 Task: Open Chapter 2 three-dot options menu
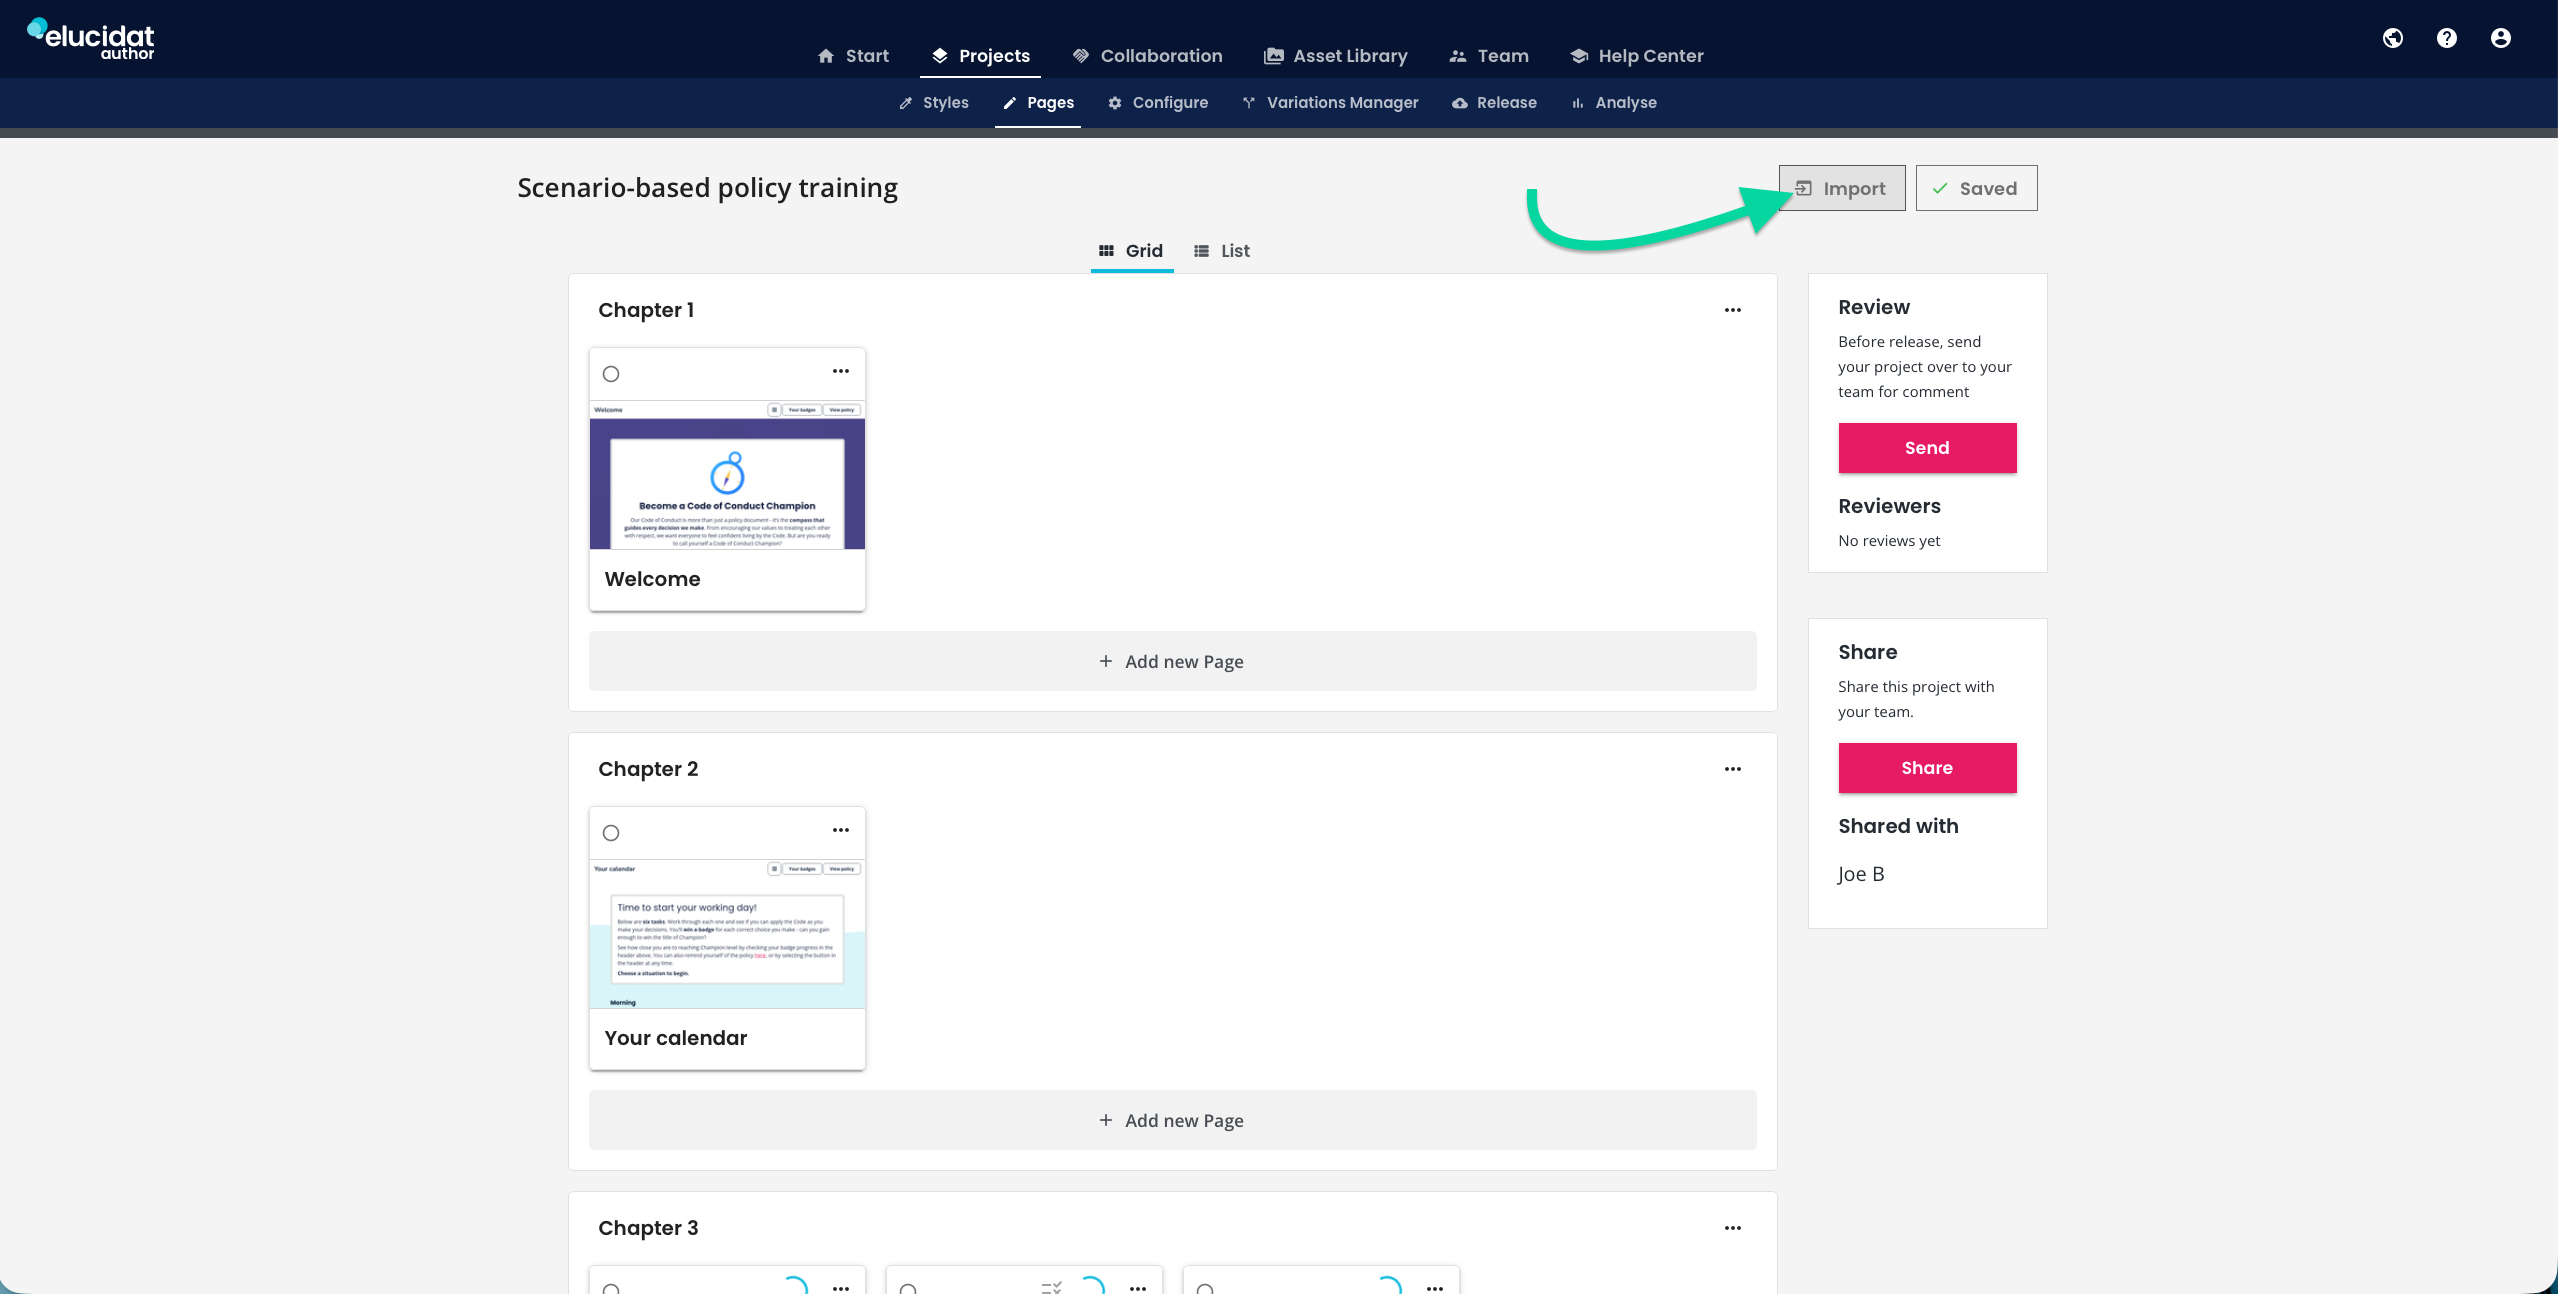pyautogui.click(x=1732, y=769)
